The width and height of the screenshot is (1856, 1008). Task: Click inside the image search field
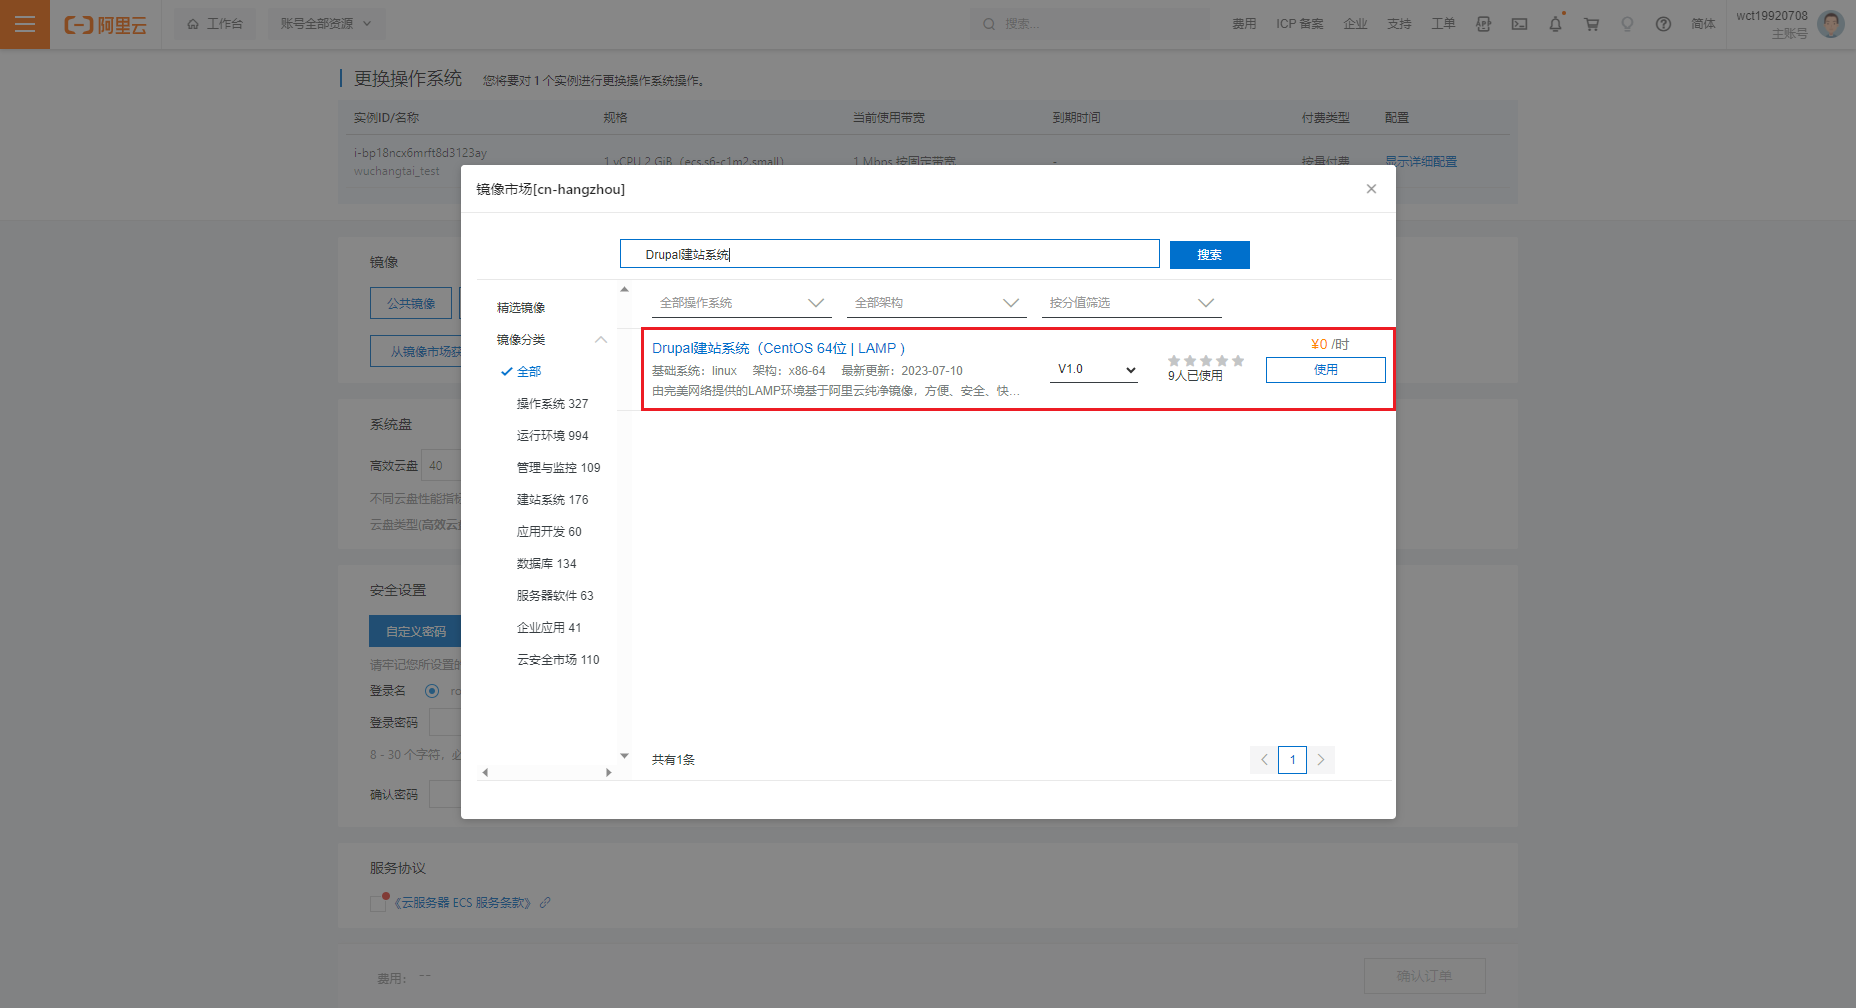coord(889,254)
